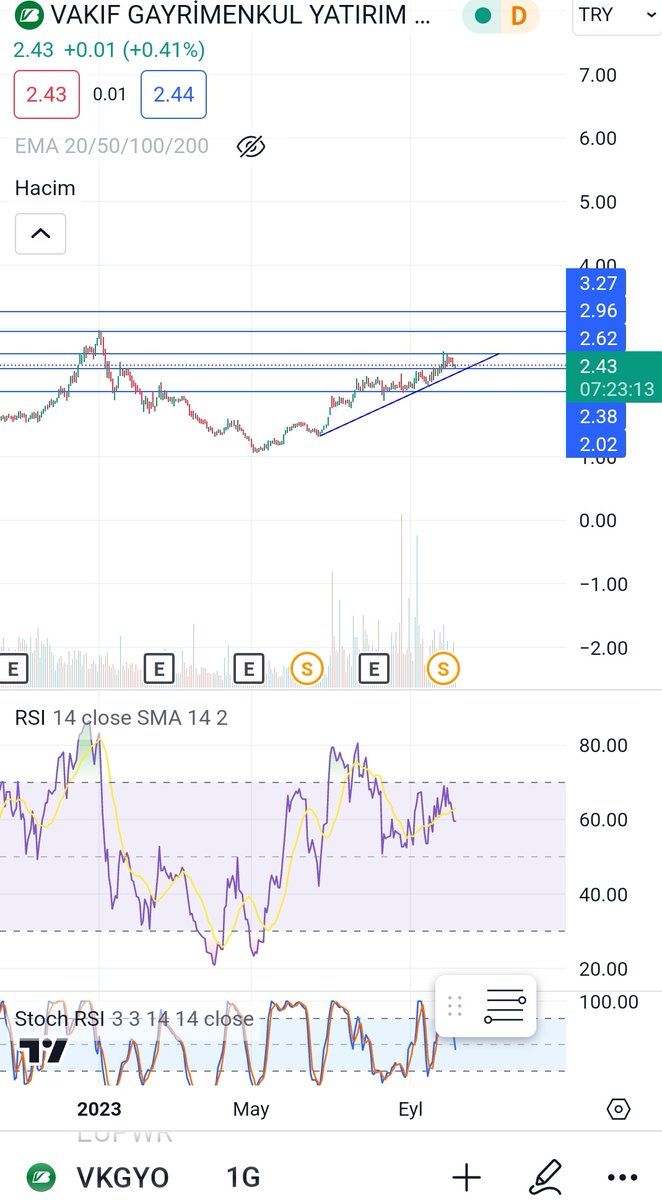The height and width of the screenshot is (1200, 662).
Task: Open chart settings hexagon icon
Action: coord(619,1110)
